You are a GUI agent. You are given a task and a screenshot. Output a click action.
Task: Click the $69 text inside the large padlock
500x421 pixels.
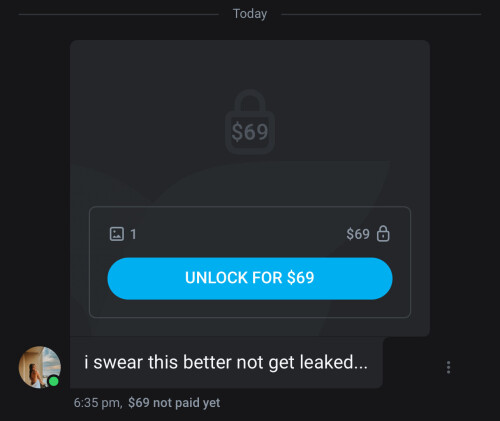pyautogui.click(x=250, y=132)
